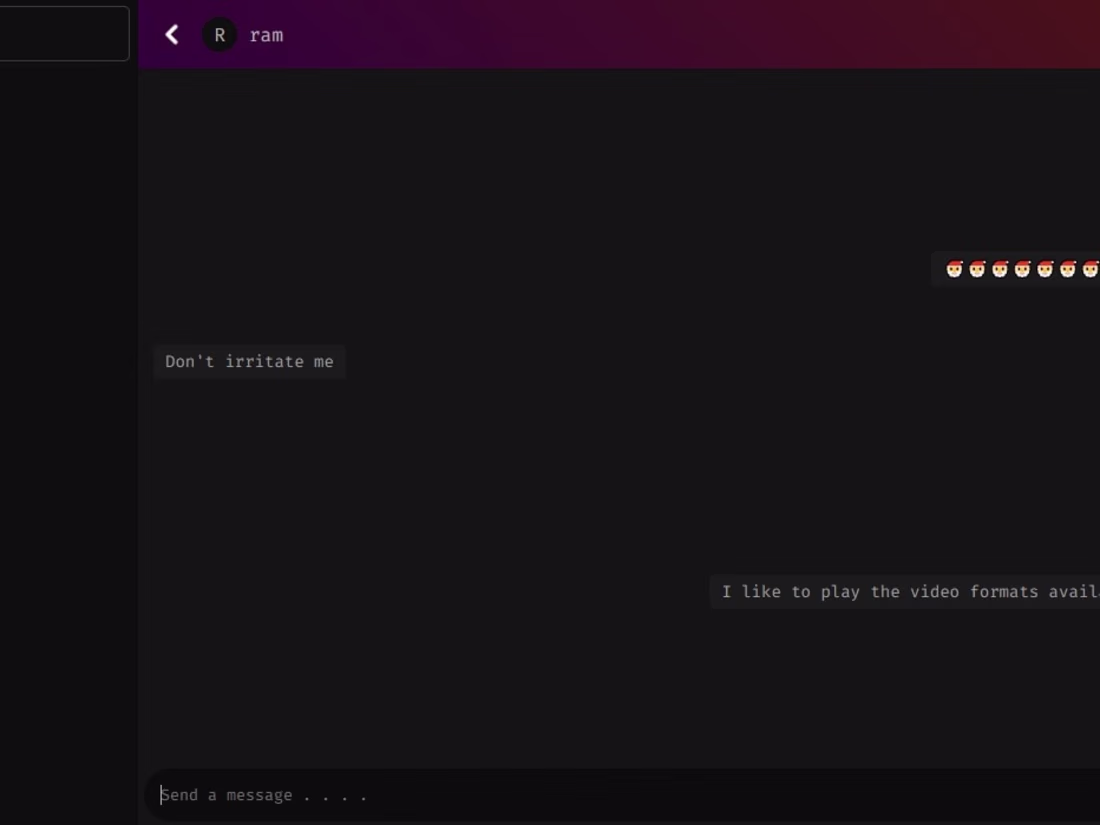Image resolution: width=1100 pixels, height=825 pixels.
Task: Pick the fifth Santa emoji
Action: tap(1045, 269)
